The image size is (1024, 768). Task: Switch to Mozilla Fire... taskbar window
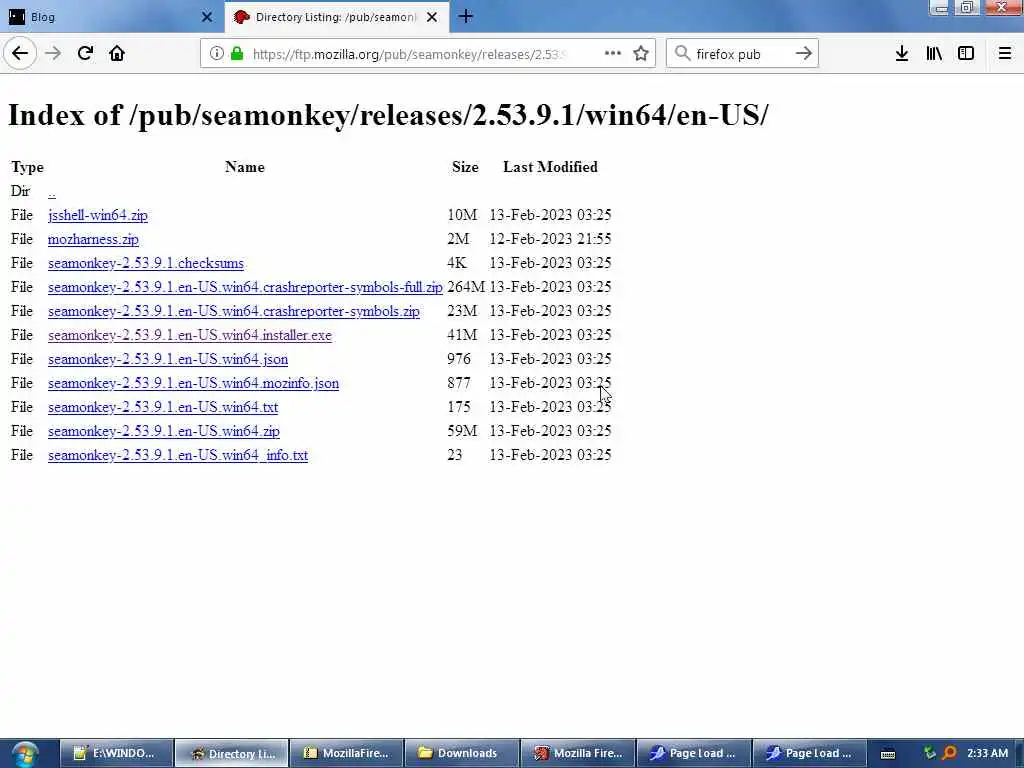(578, 753)
